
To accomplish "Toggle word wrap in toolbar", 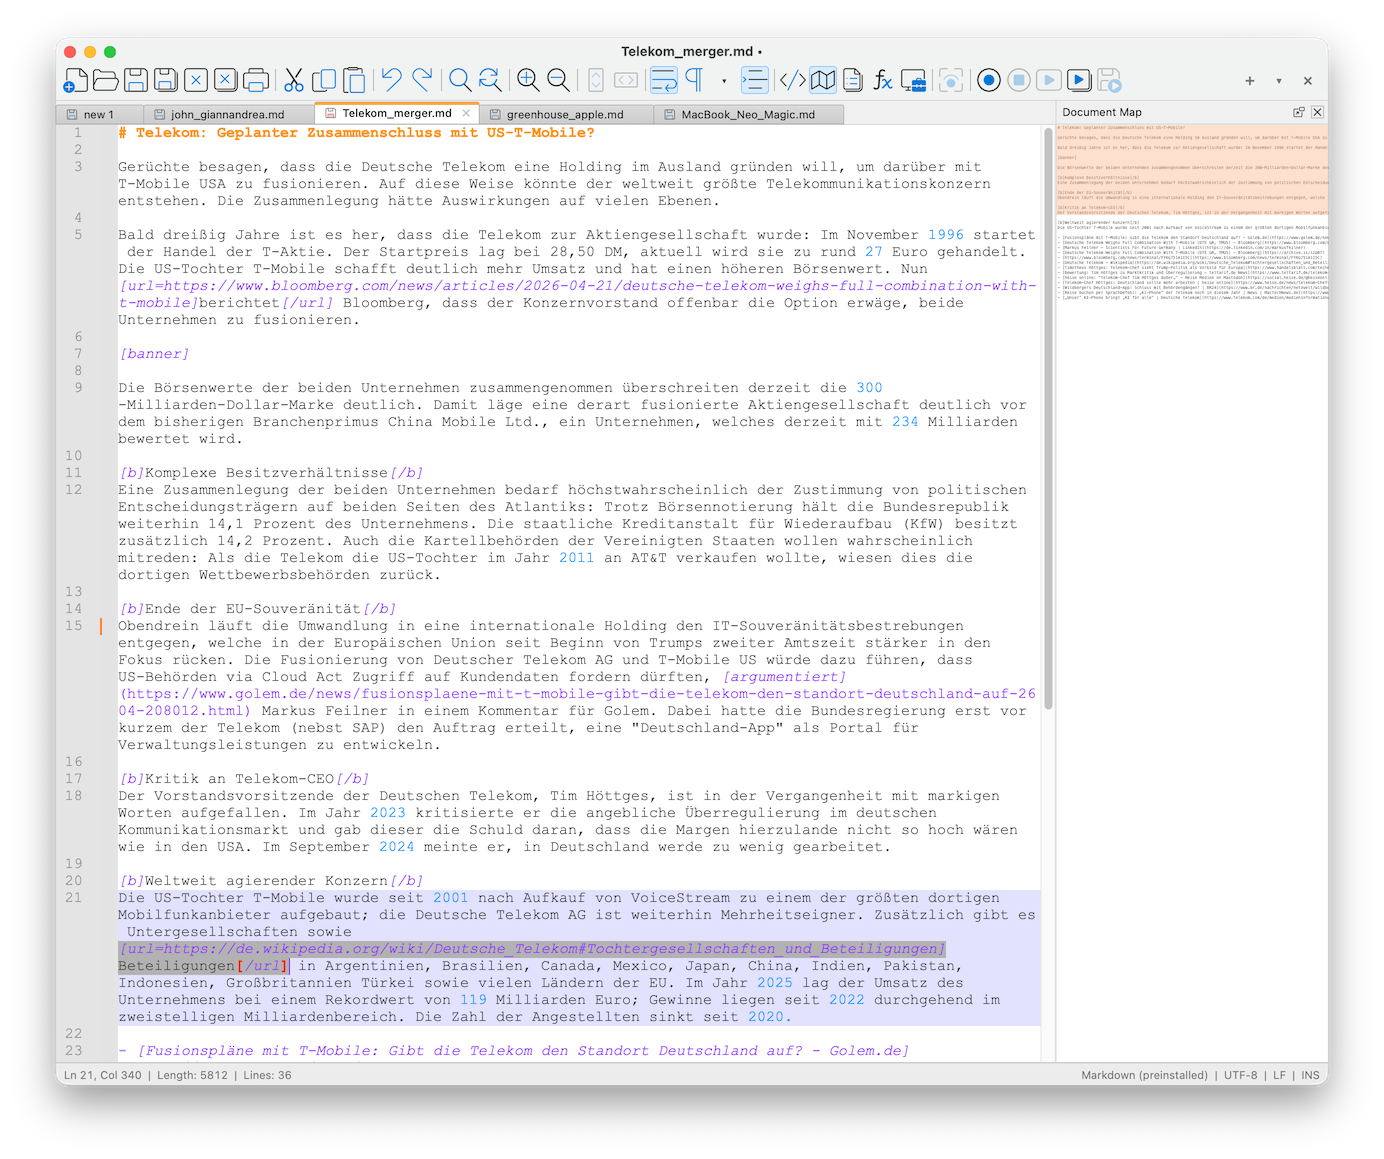I will [x=663, y=81].
